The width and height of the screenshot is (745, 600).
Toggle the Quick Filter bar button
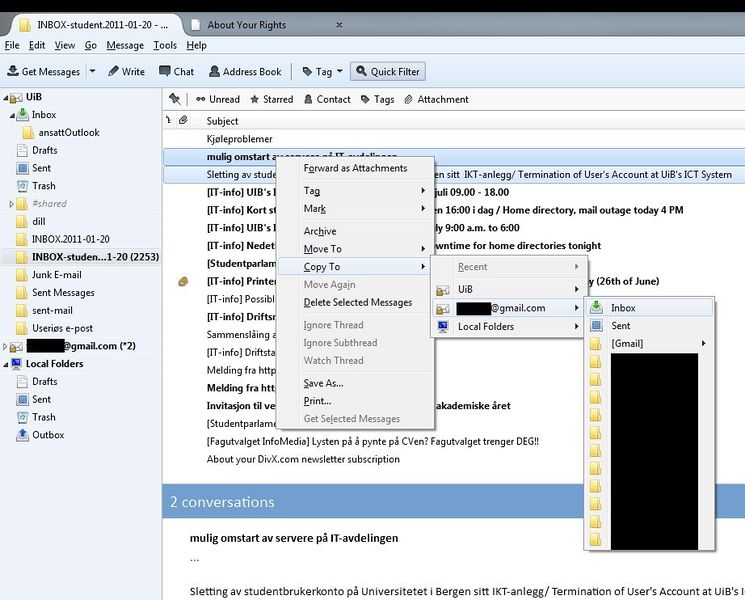pyautogui.click(x=388, y=71)
